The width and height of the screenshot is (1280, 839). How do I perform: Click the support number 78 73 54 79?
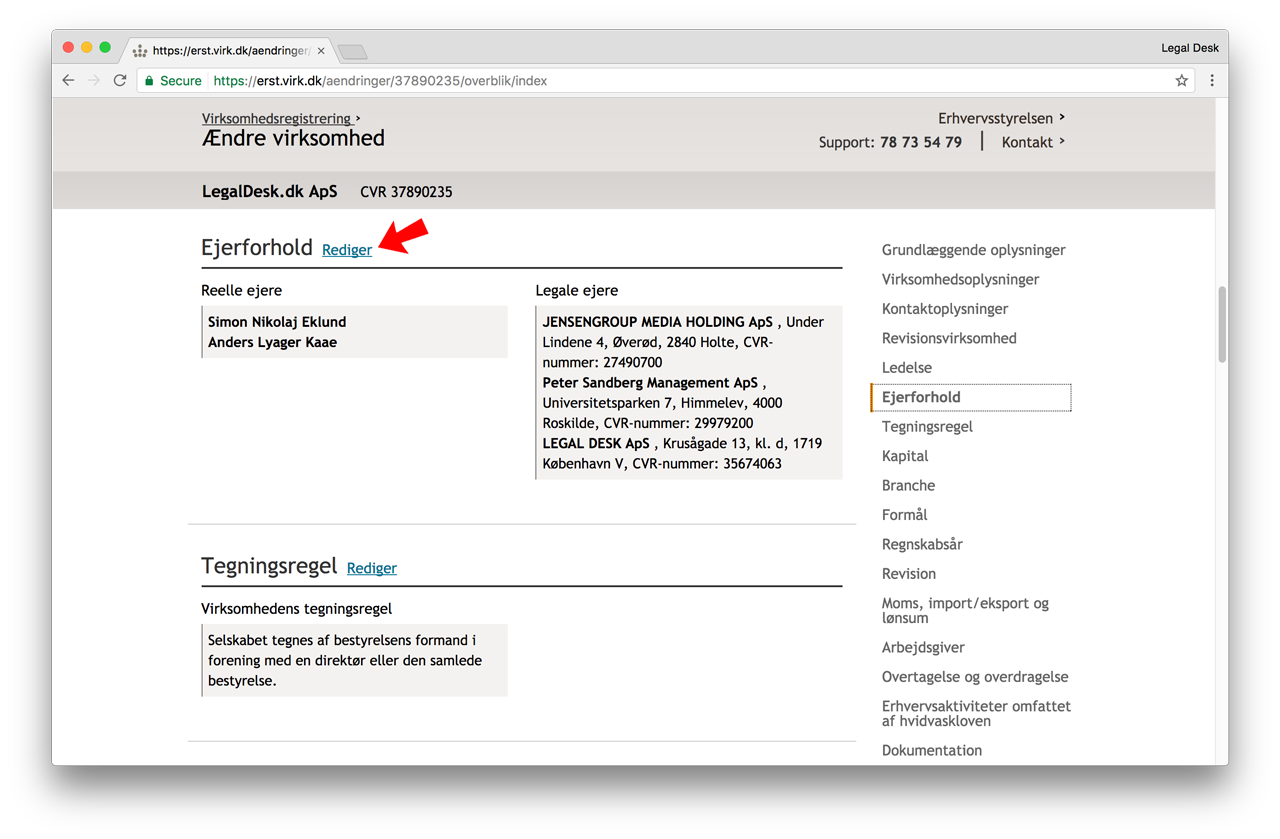921,142
